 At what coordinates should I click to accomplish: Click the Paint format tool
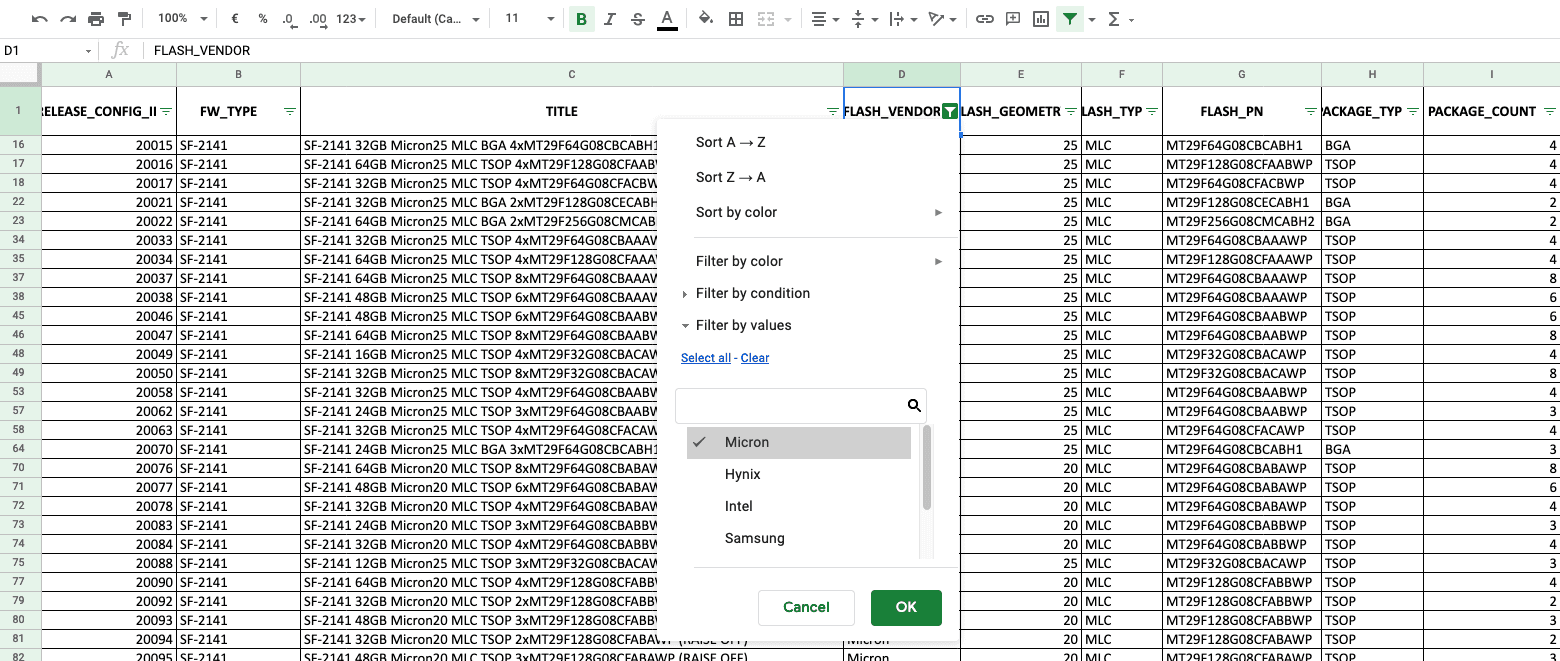(124, 18)
